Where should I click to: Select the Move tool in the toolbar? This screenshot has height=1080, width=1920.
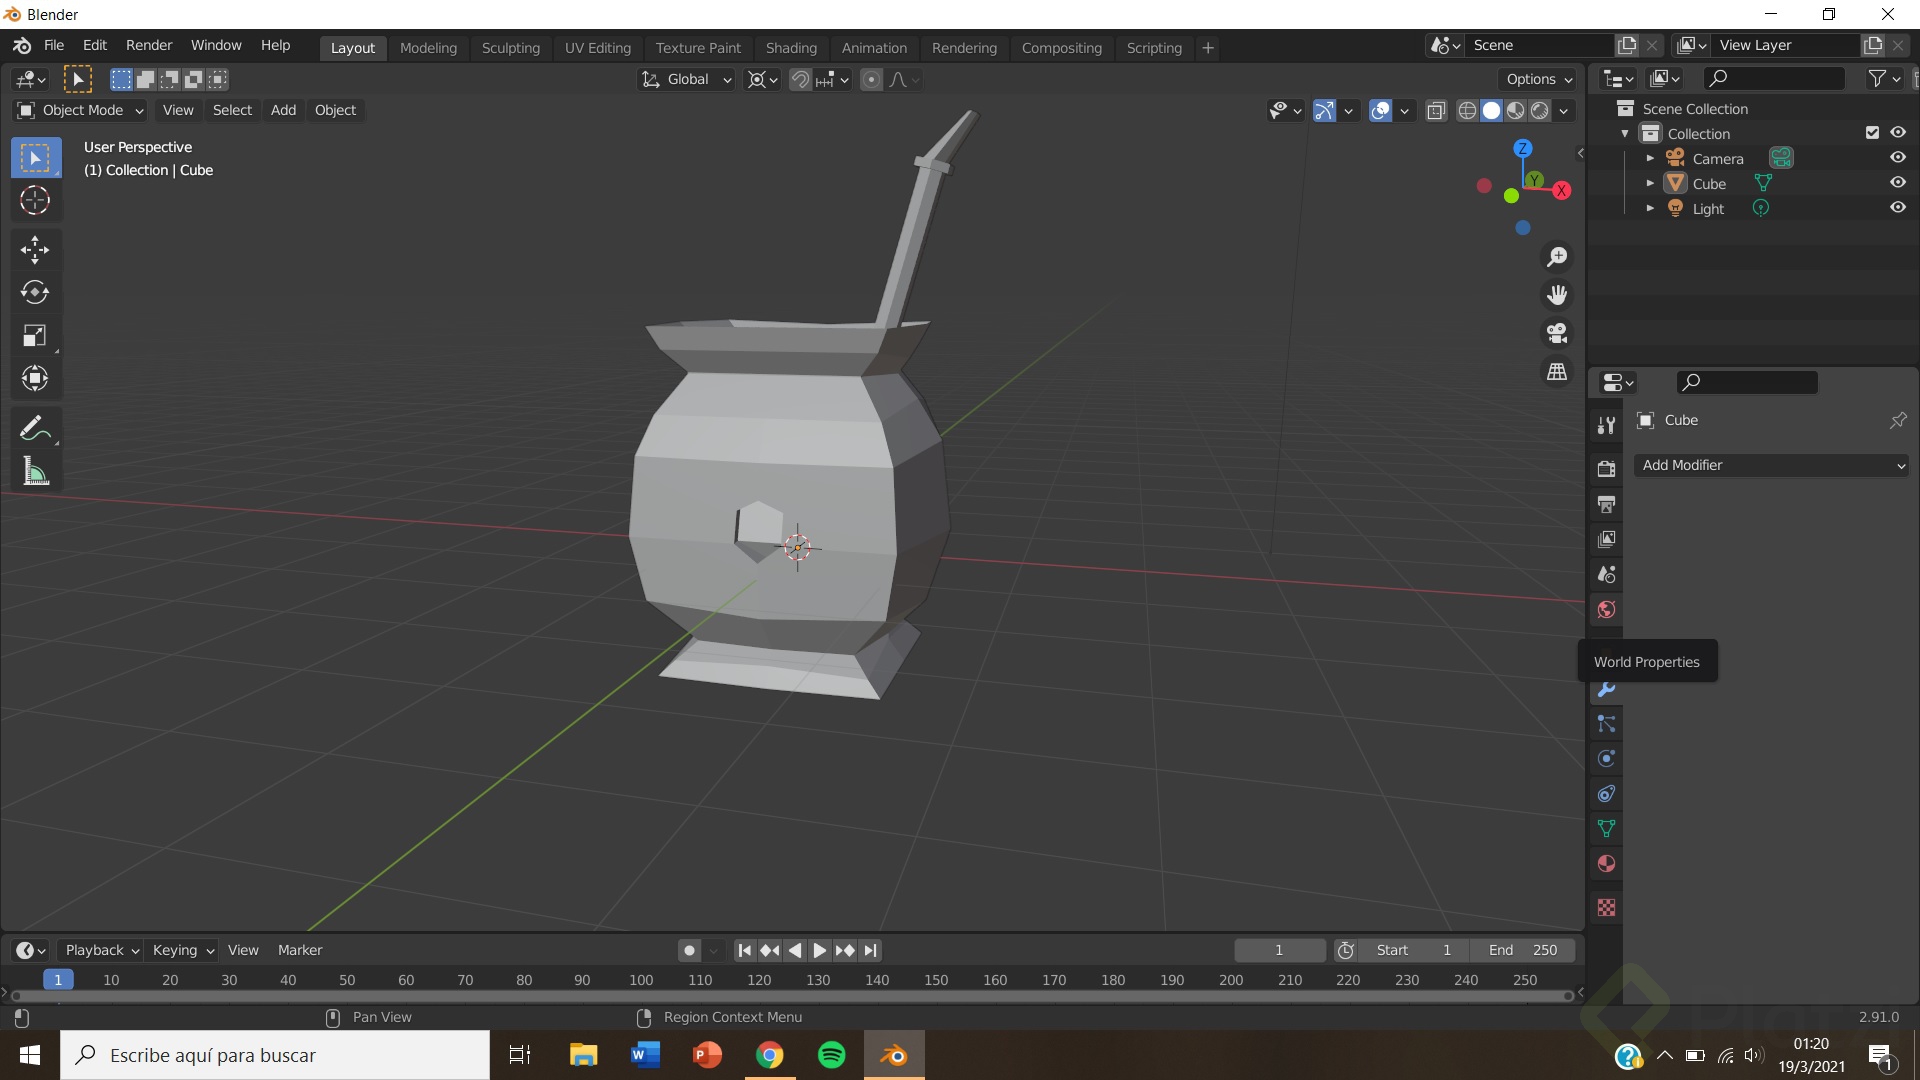tap(35, 249)
